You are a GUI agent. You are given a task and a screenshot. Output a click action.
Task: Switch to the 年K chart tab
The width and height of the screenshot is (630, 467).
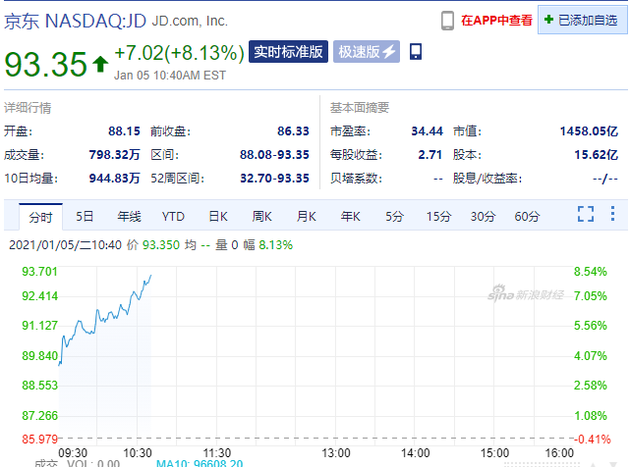click(350, 217)
